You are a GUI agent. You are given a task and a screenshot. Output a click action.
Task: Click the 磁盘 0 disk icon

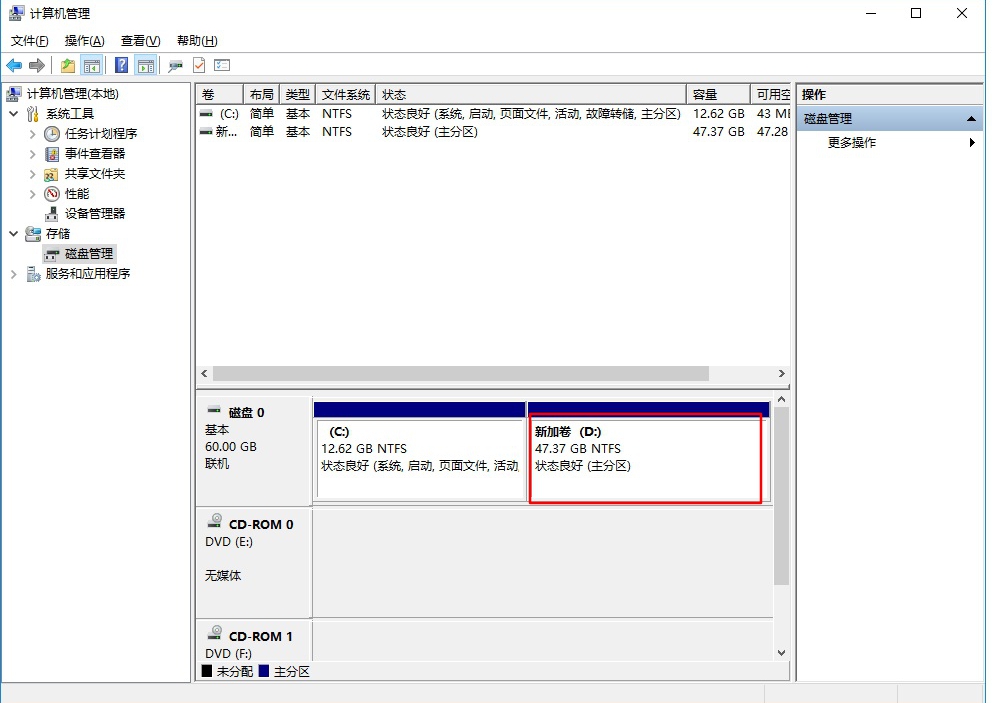[x=214, y=410]
